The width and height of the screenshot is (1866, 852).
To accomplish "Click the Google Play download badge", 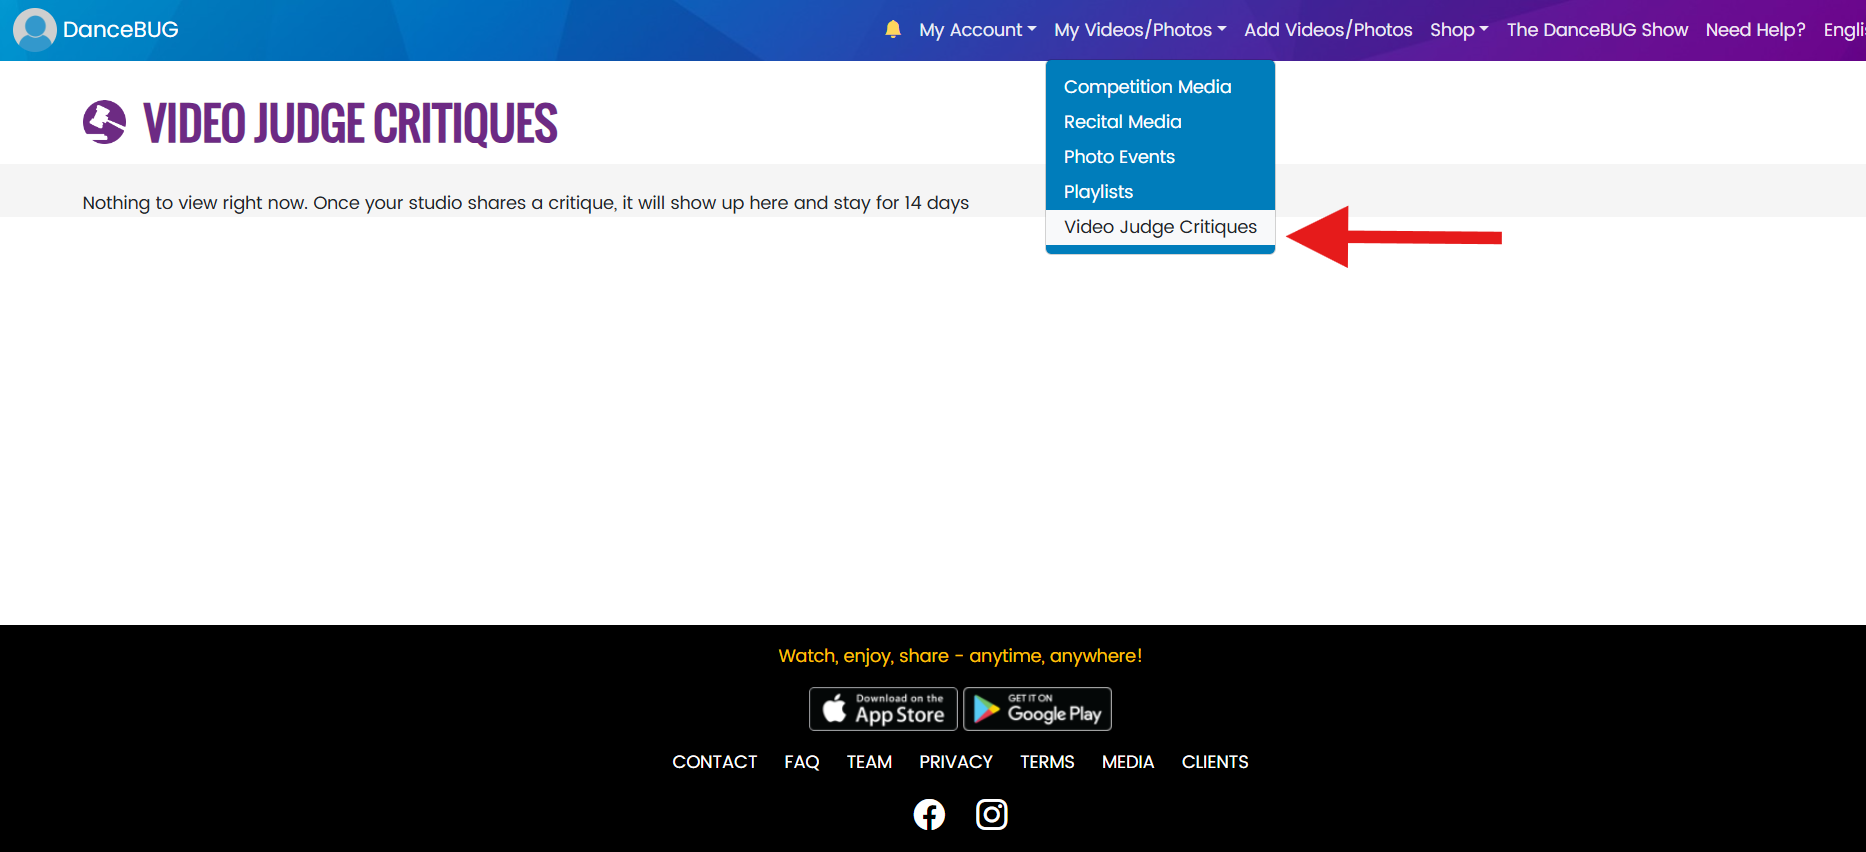I will point(1037,709).
